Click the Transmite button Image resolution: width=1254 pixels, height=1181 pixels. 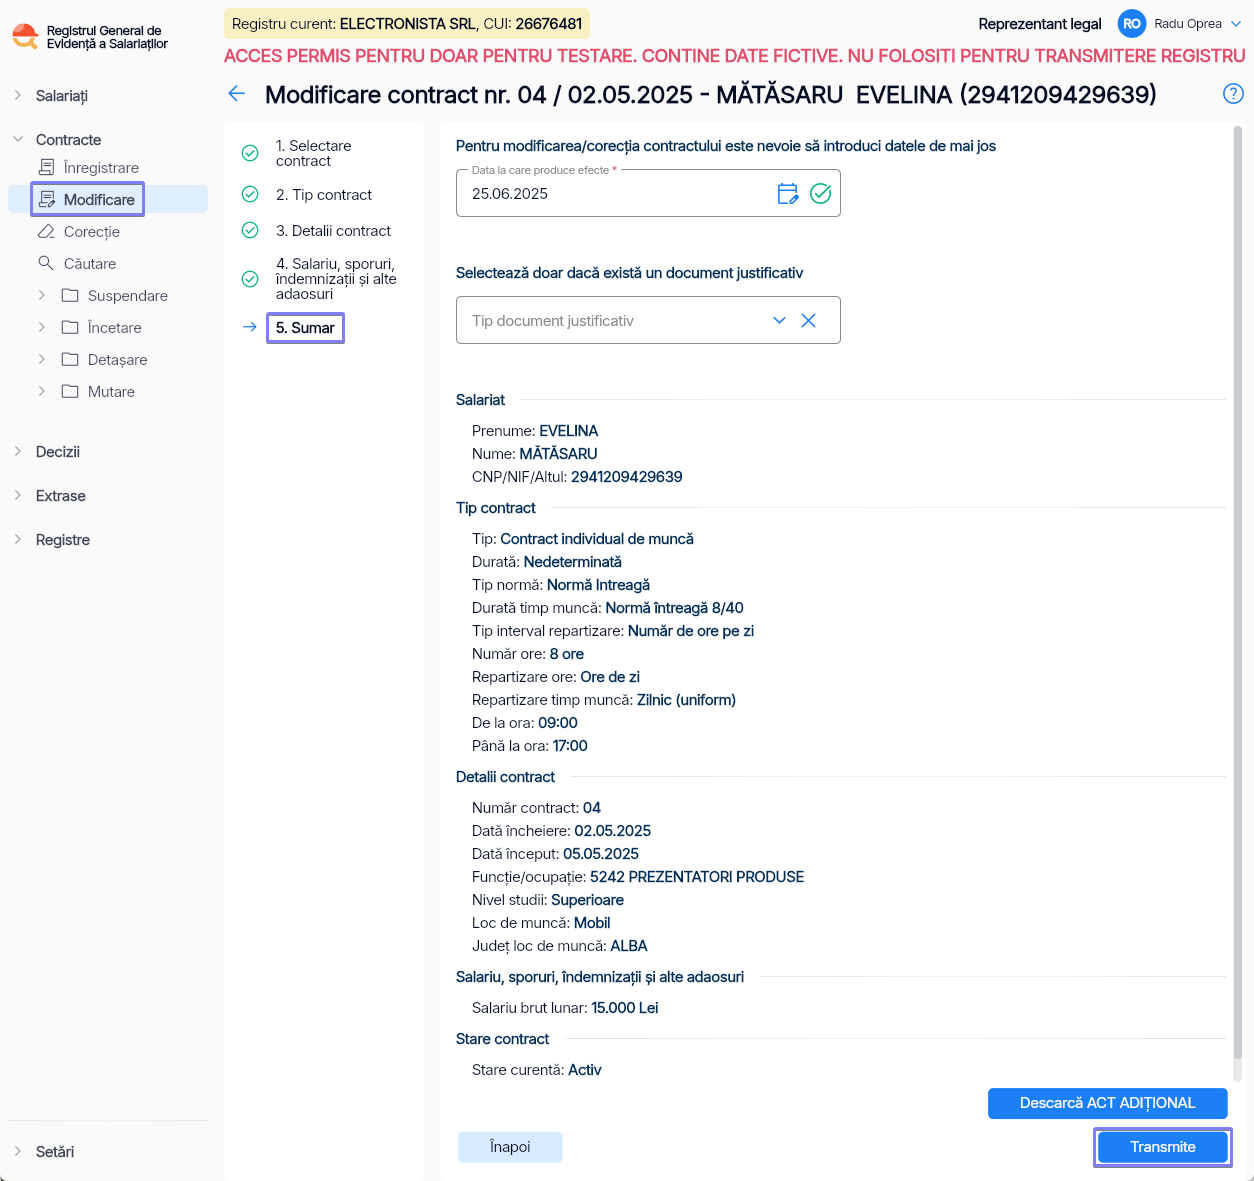(x=1162, y=1147)
